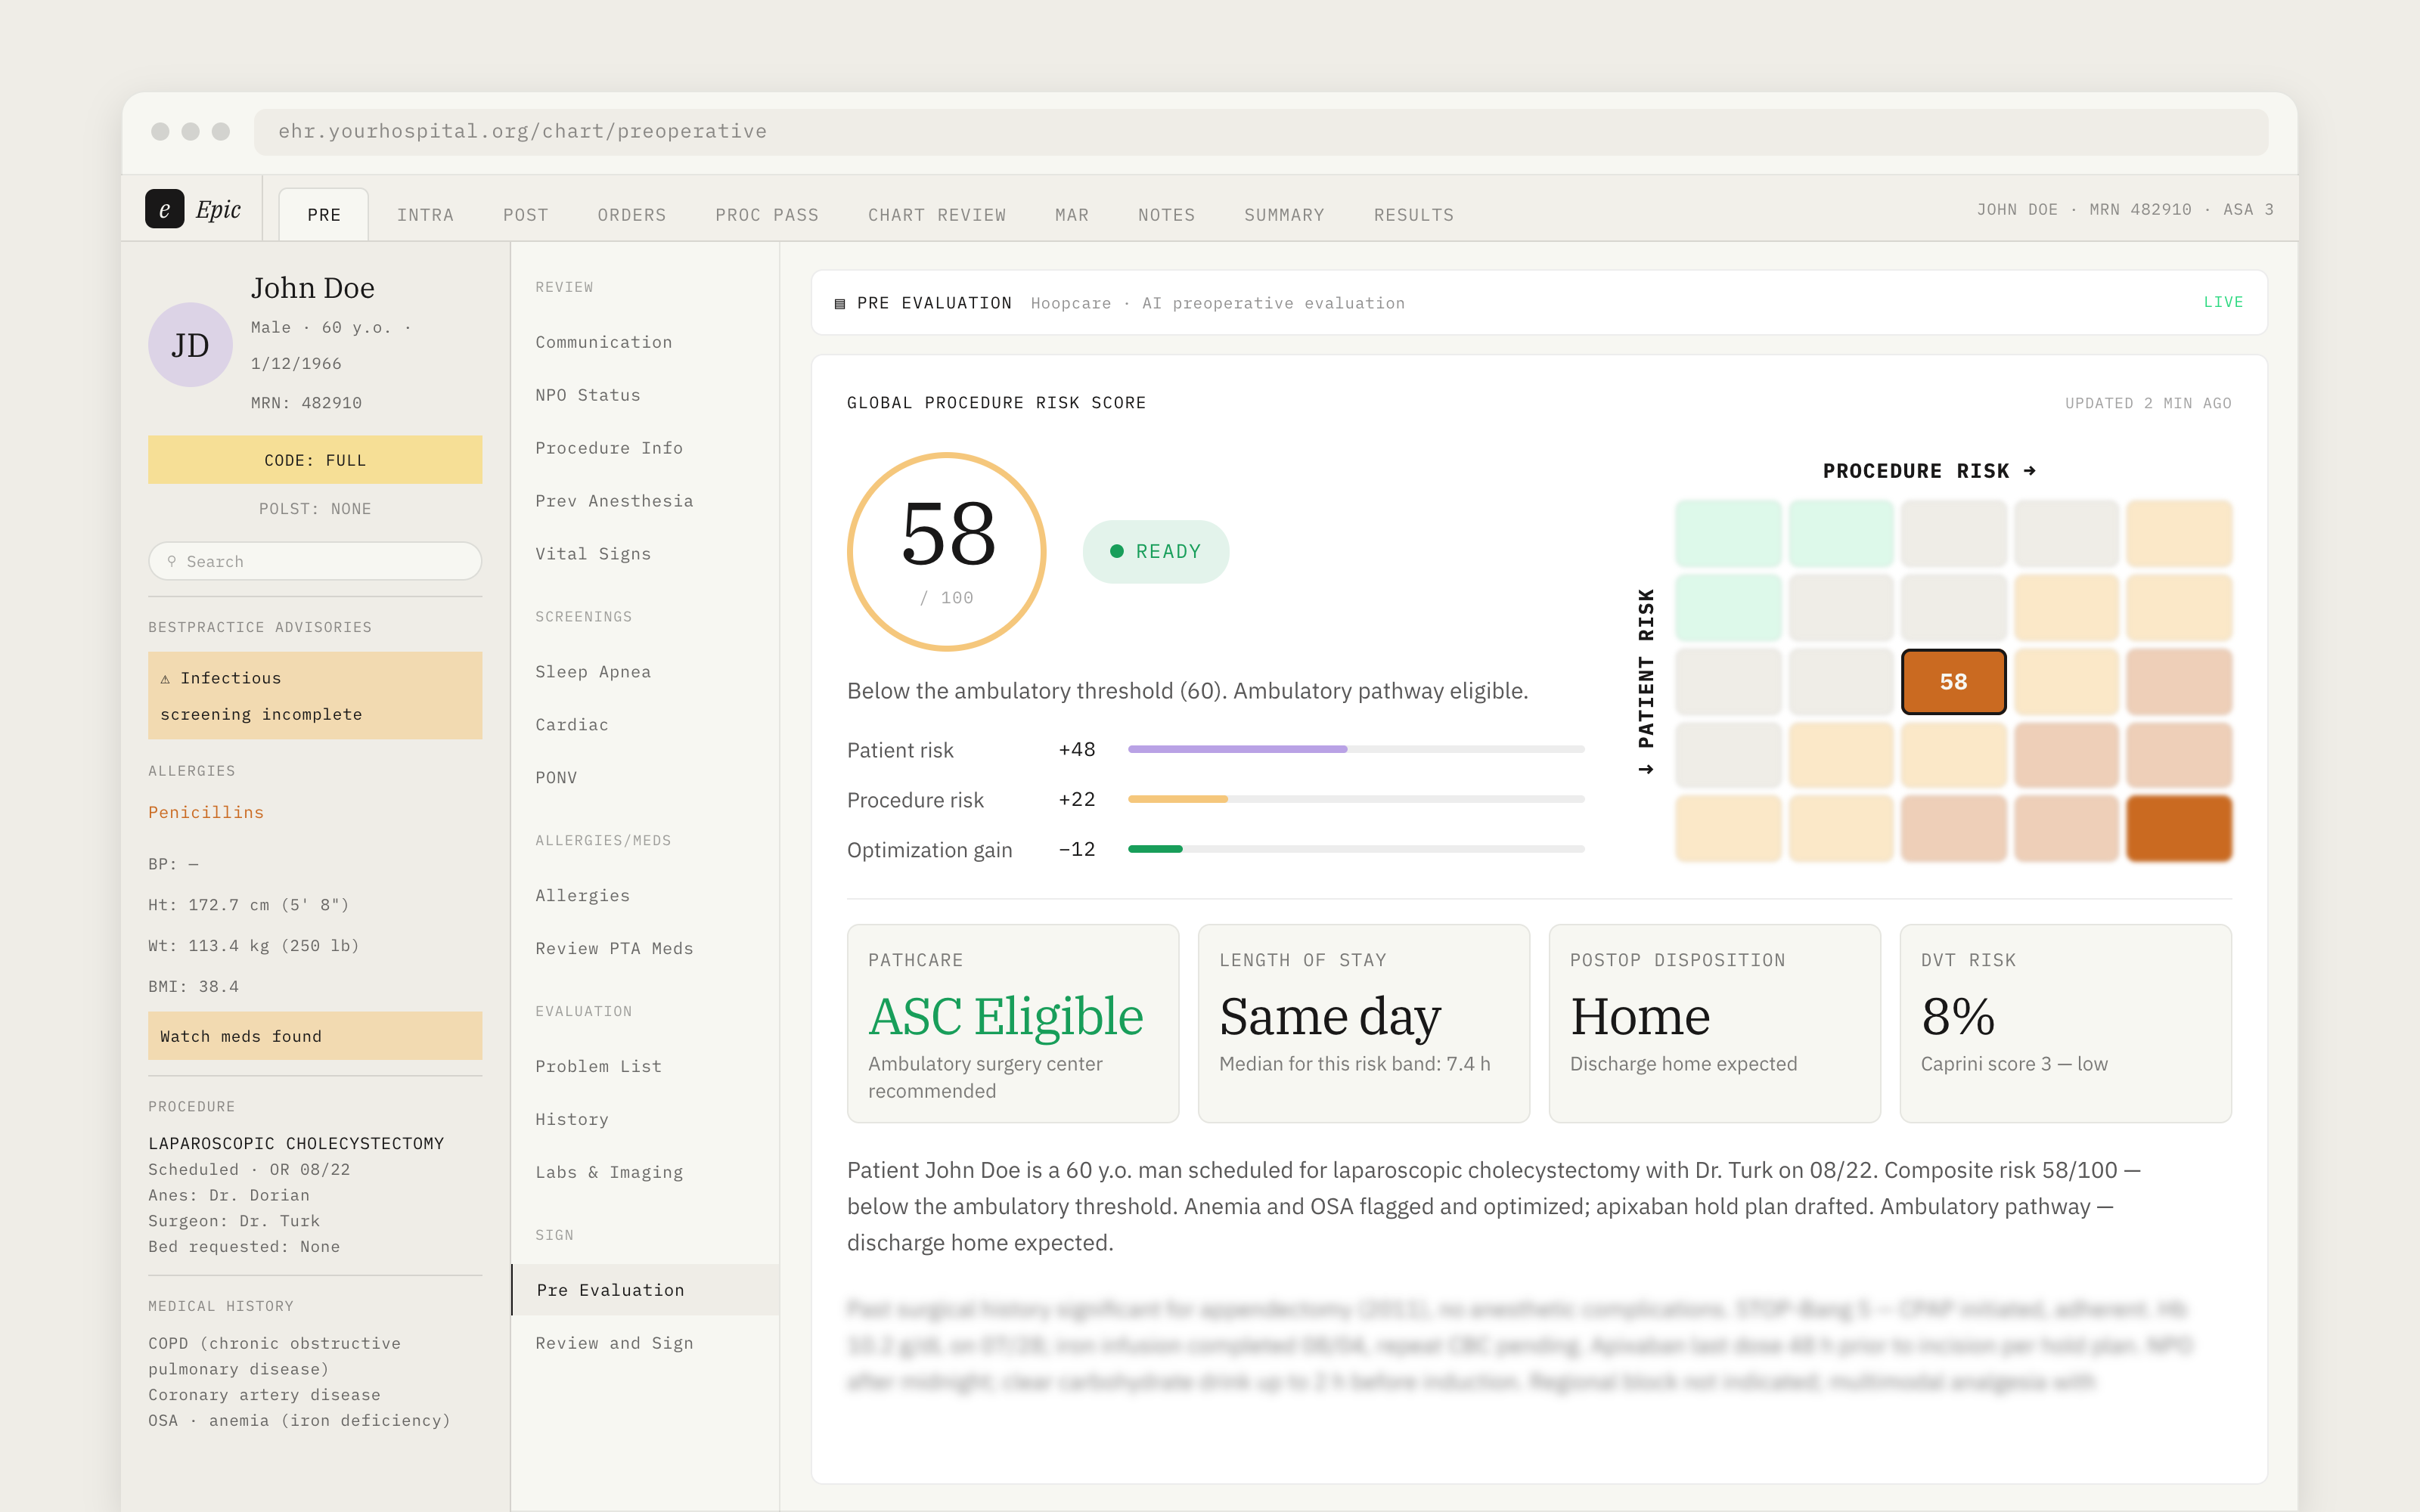
Task: Open the DVT Risk 8% card
Action: (x=2066, y=1023)
